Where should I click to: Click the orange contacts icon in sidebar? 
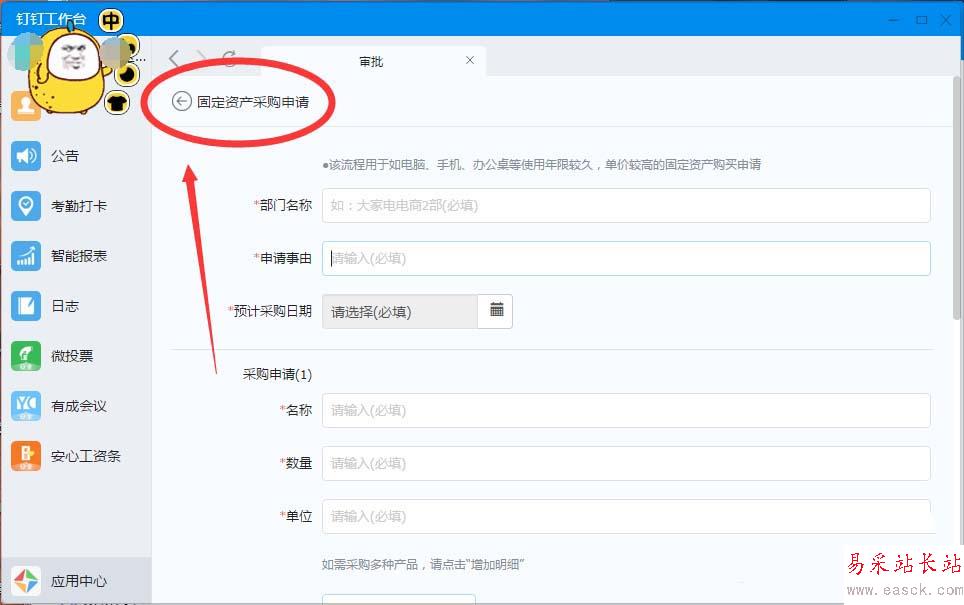(25, 106)
